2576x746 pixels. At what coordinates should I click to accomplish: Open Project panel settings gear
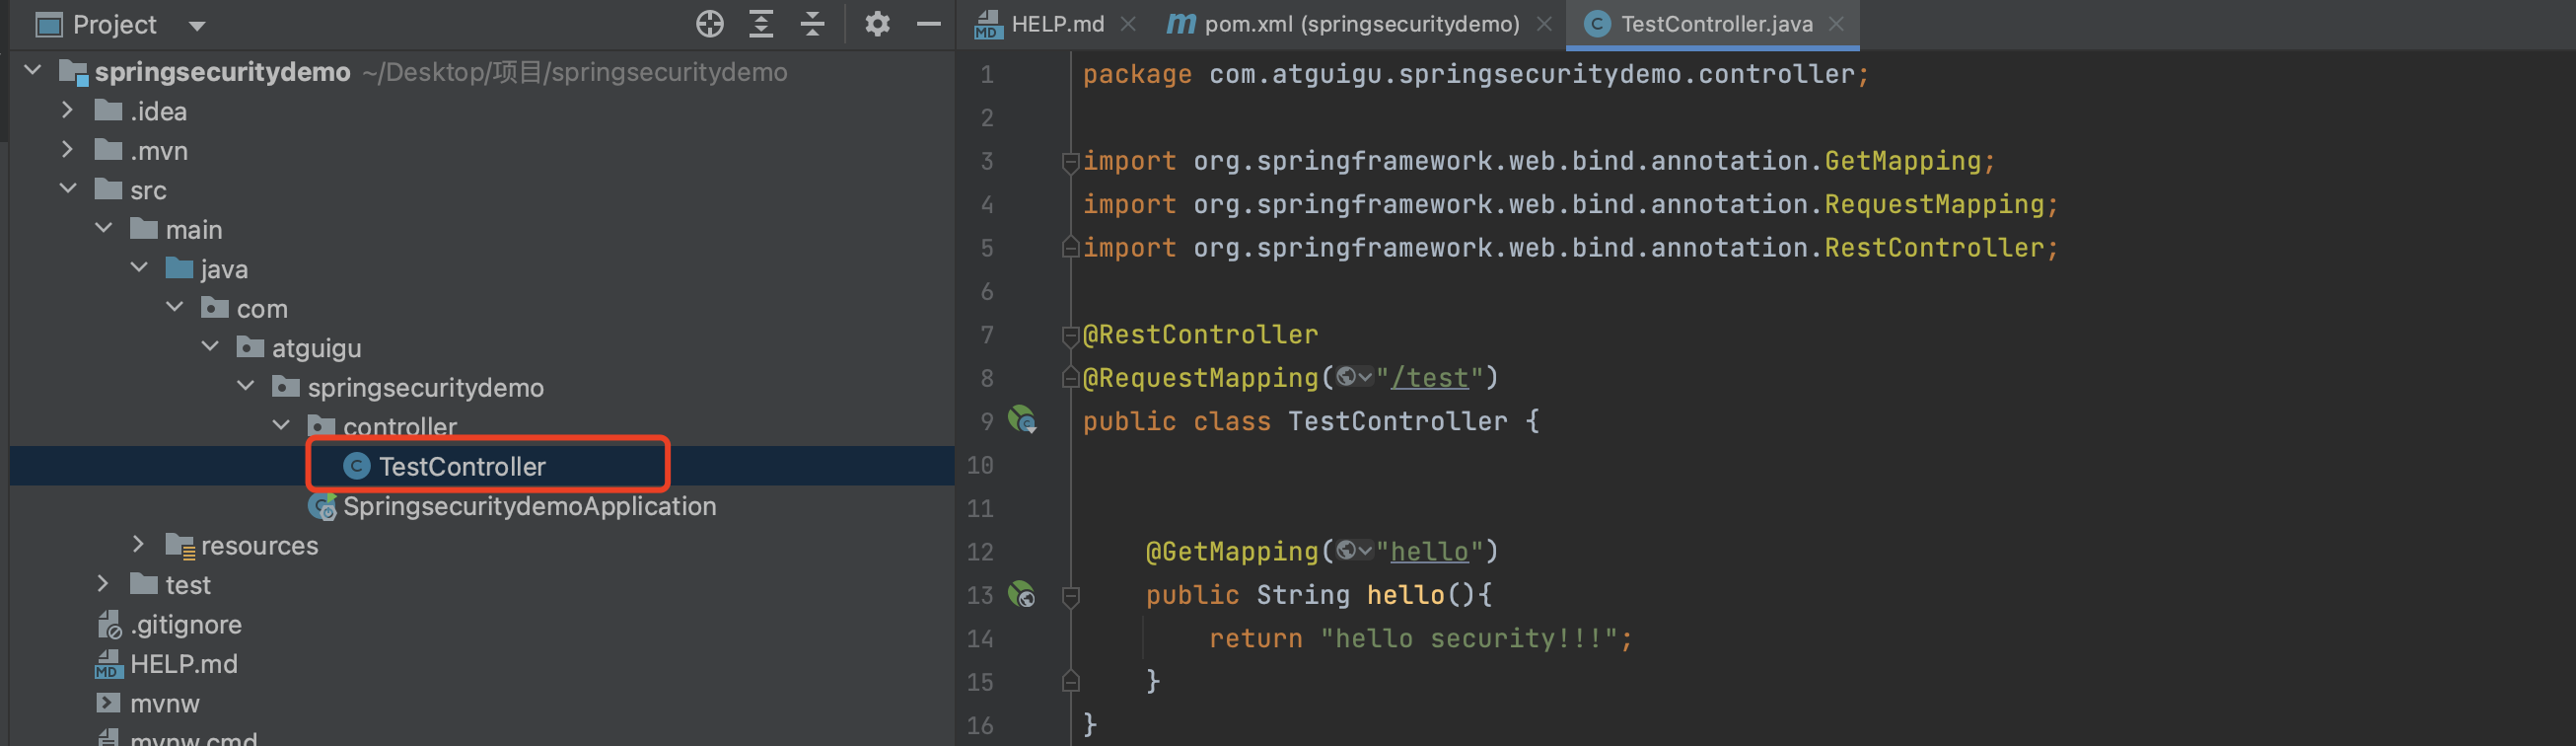click(877, 24)
